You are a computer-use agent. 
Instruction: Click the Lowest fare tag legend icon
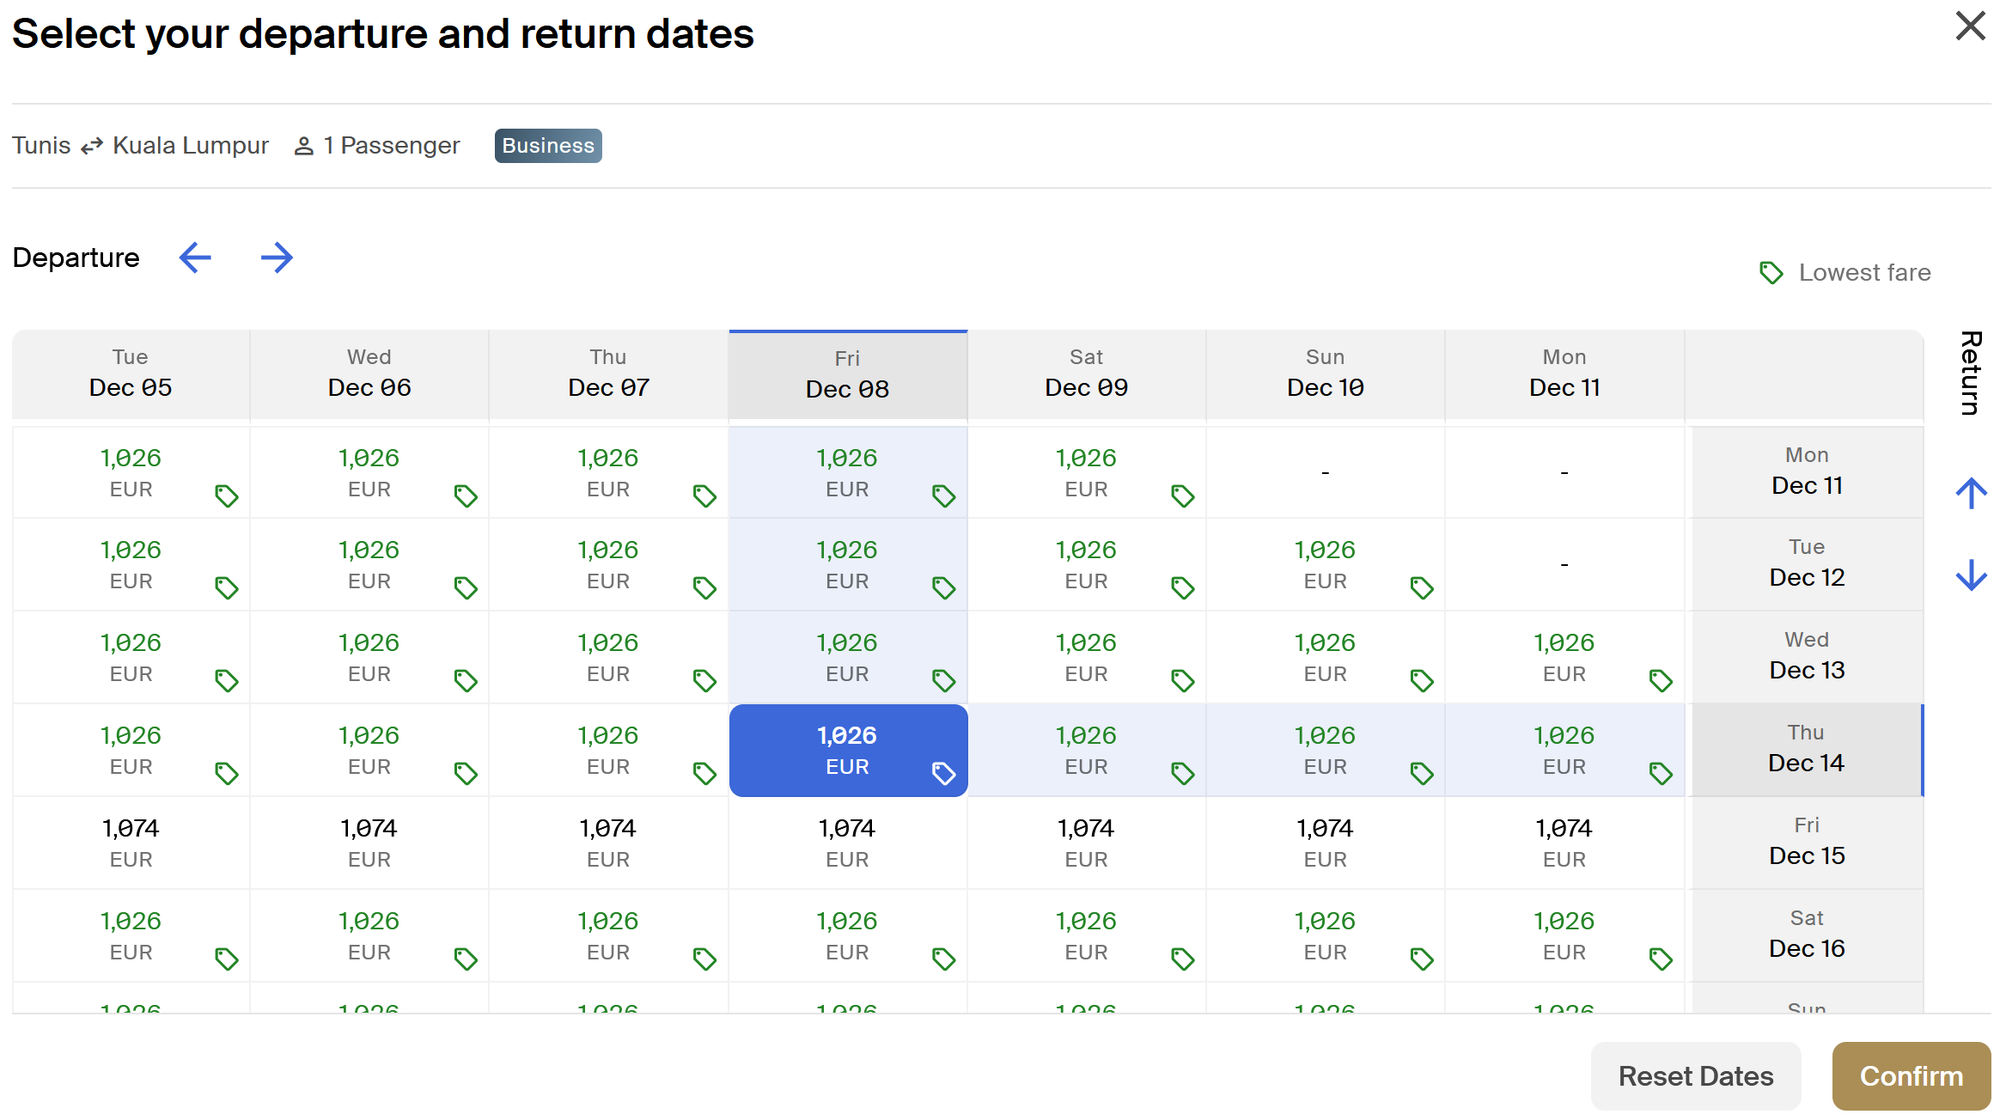pyautogui.click(x=1771, y=273)
